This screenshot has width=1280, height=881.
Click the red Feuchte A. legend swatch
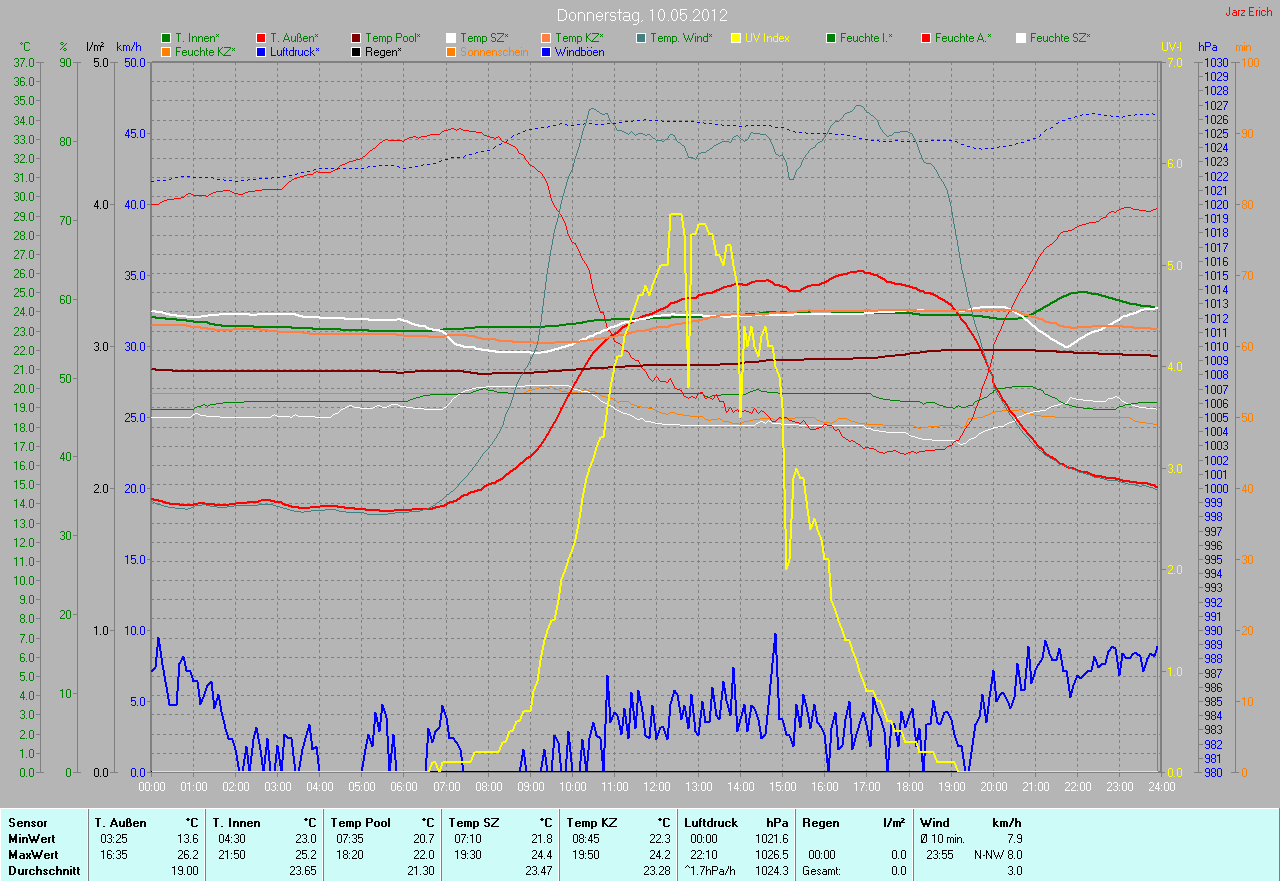[x=926, y=38]
